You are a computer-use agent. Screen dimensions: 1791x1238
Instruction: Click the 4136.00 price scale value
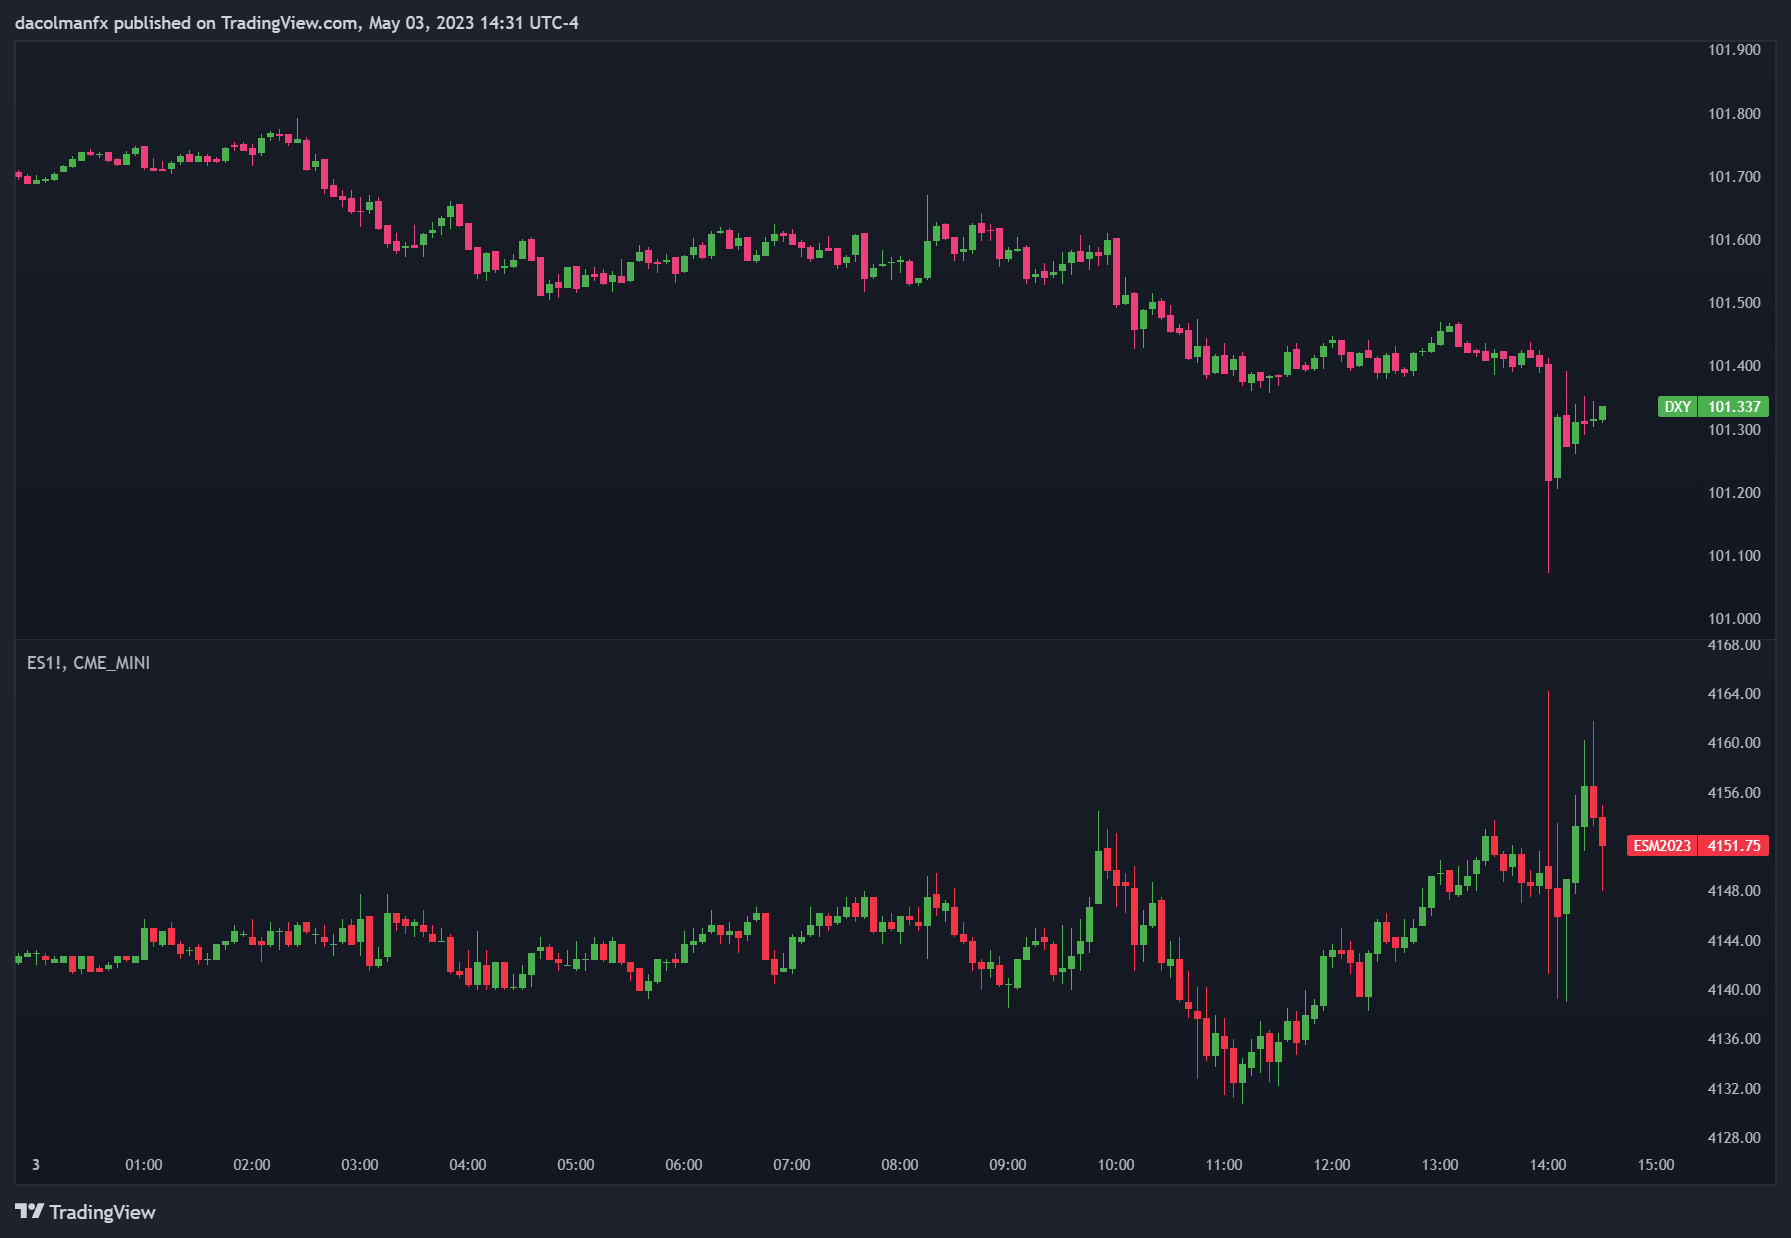(x=1734, y=1039)
